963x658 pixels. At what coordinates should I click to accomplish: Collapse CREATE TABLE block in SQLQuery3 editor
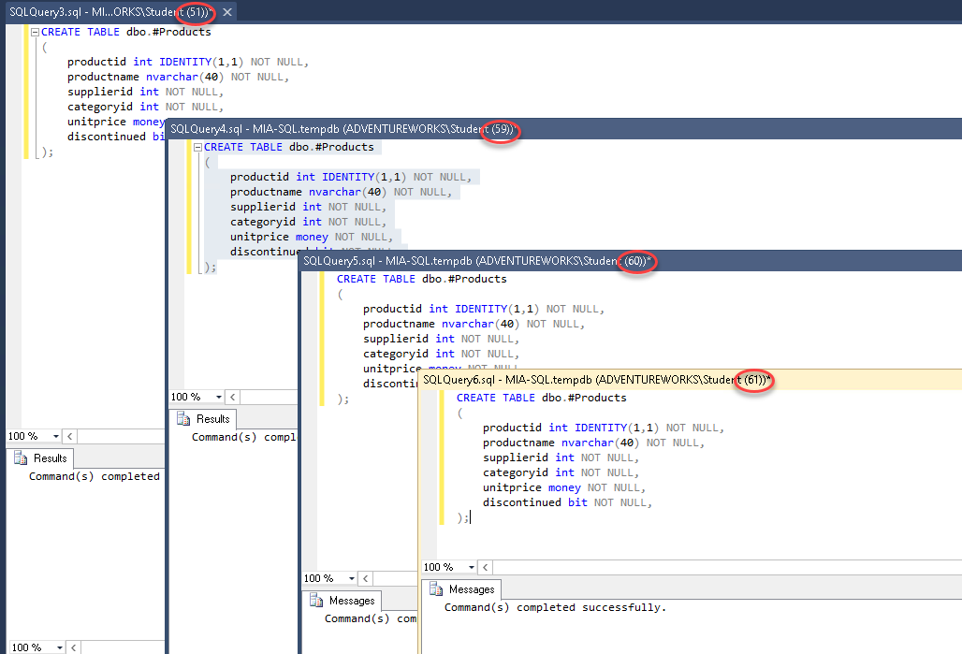tap(34, 32)
